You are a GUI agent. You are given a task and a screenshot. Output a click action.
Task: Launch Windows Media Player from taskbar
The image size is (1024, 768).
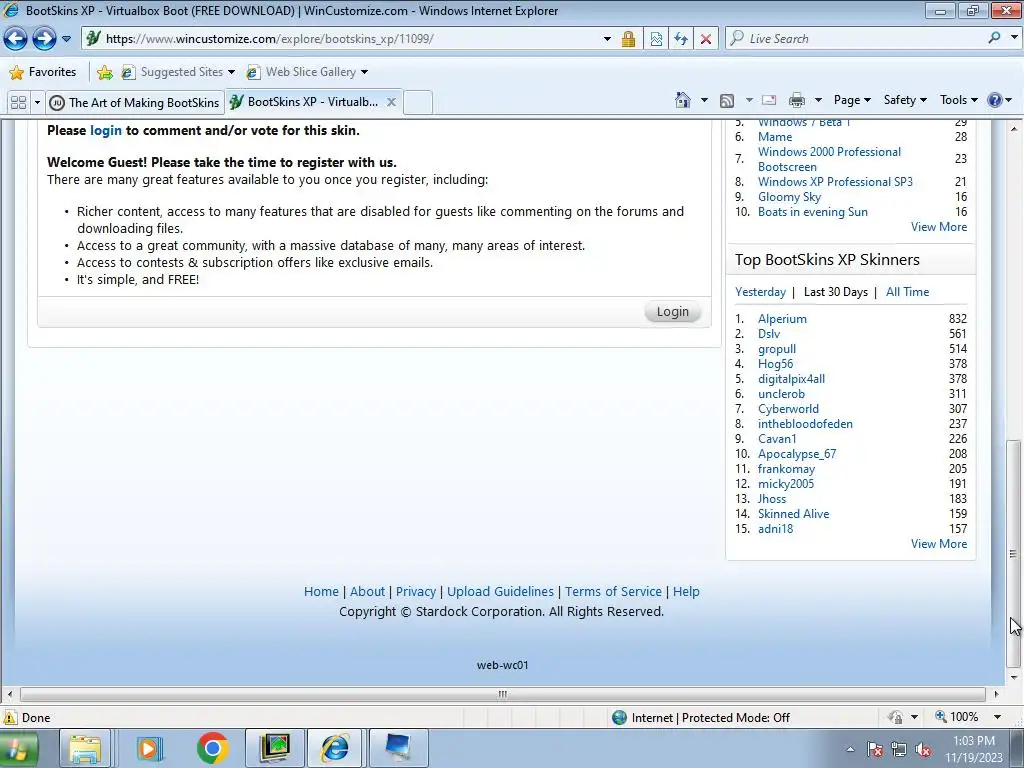[149, 748]
